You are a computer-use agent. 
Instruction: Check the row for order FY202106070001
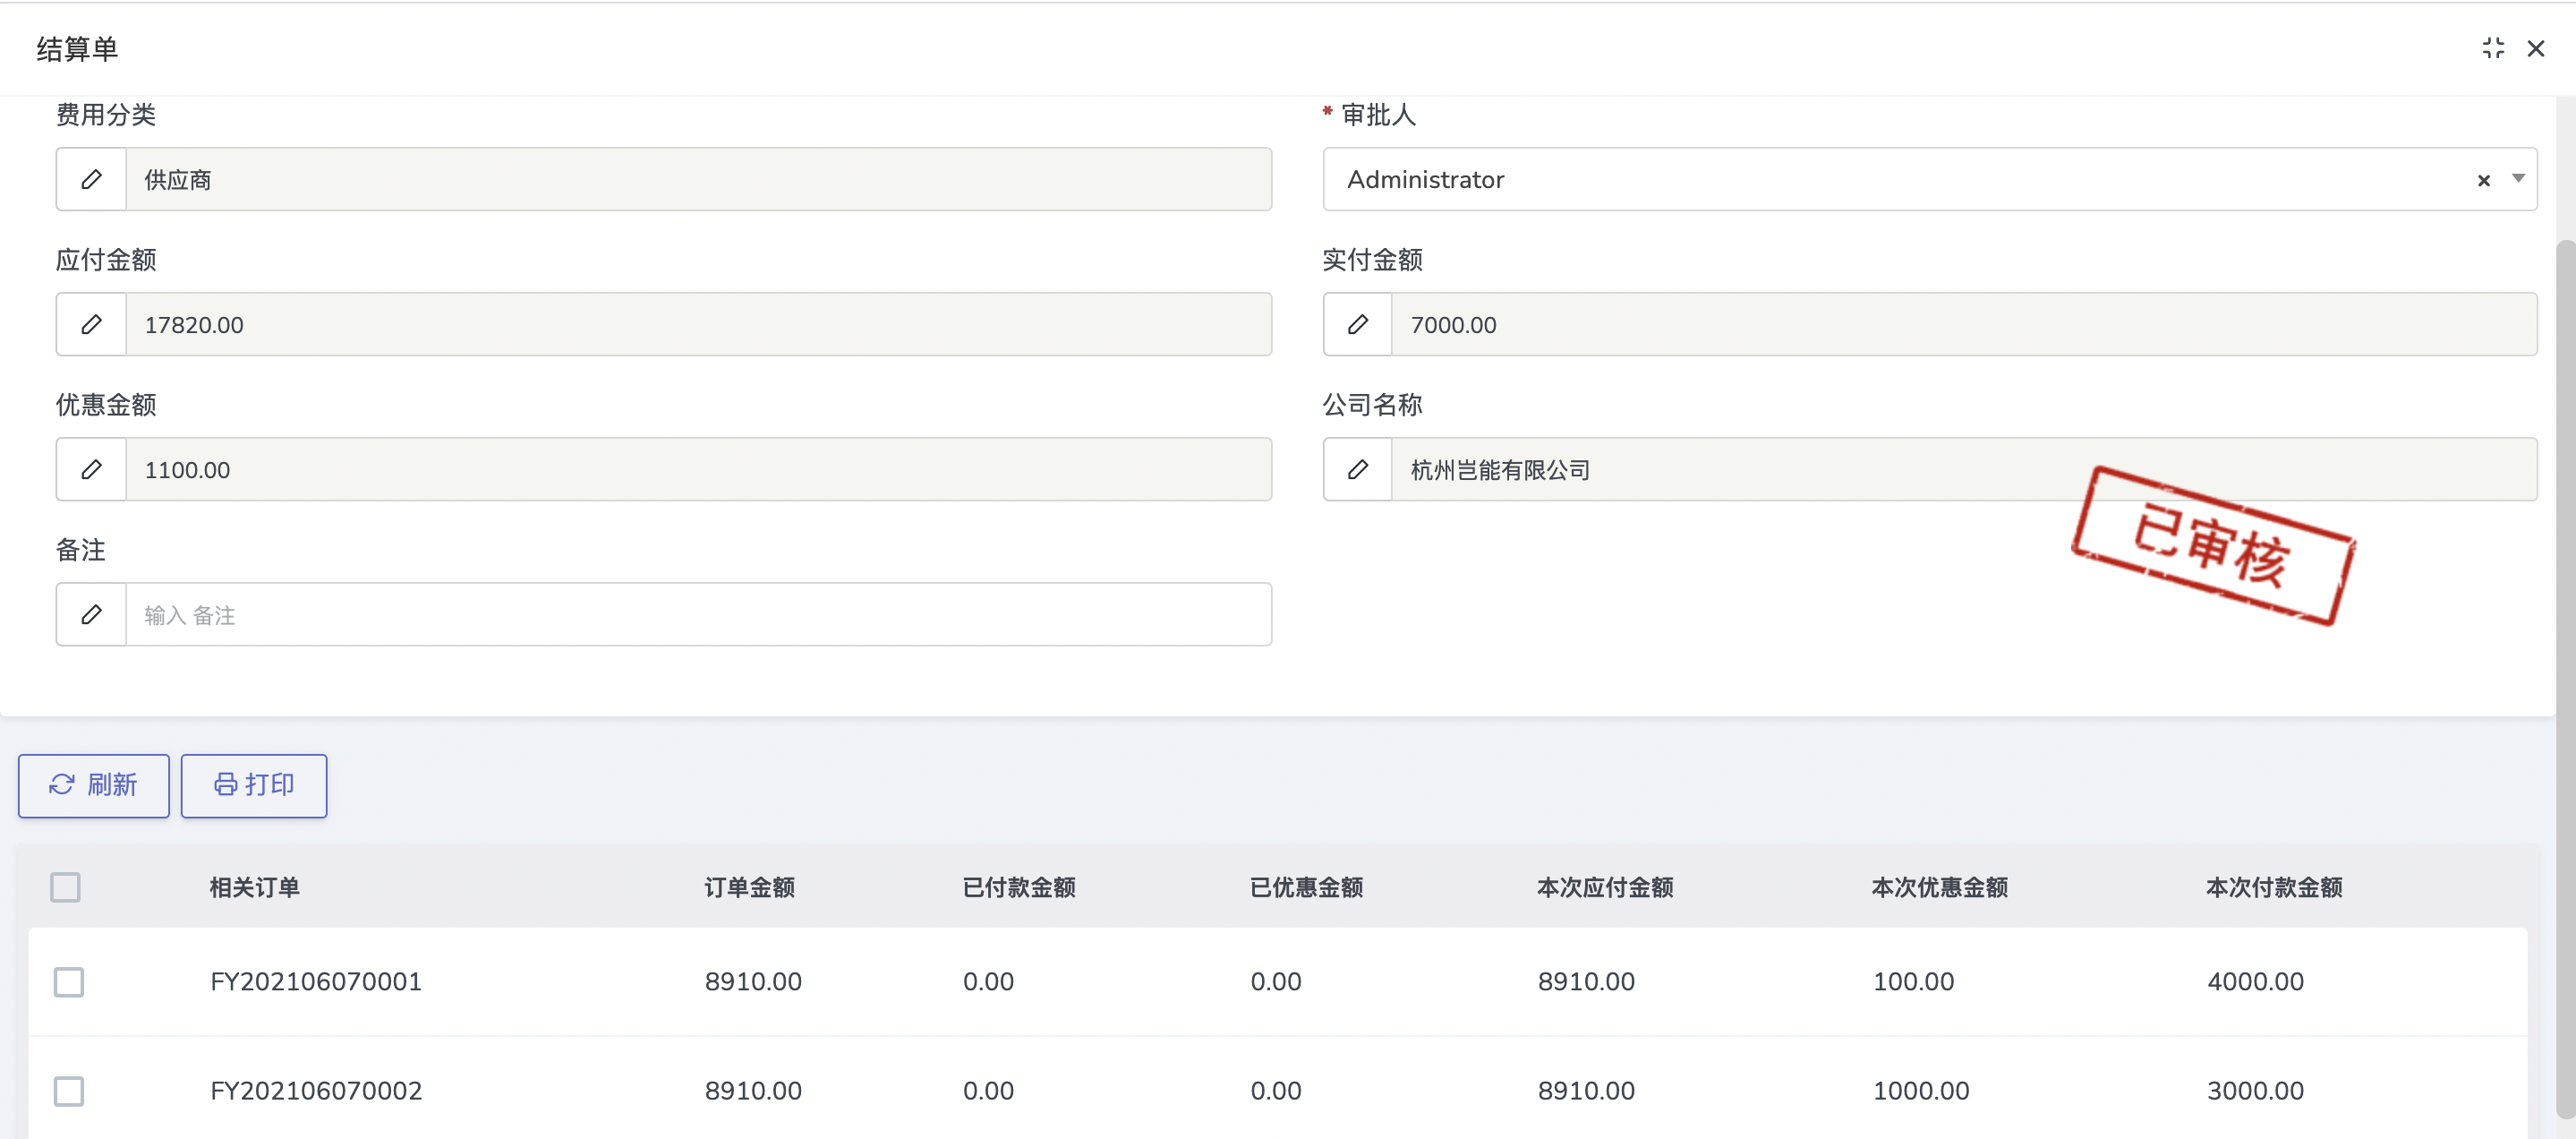(x=69, y=982)
